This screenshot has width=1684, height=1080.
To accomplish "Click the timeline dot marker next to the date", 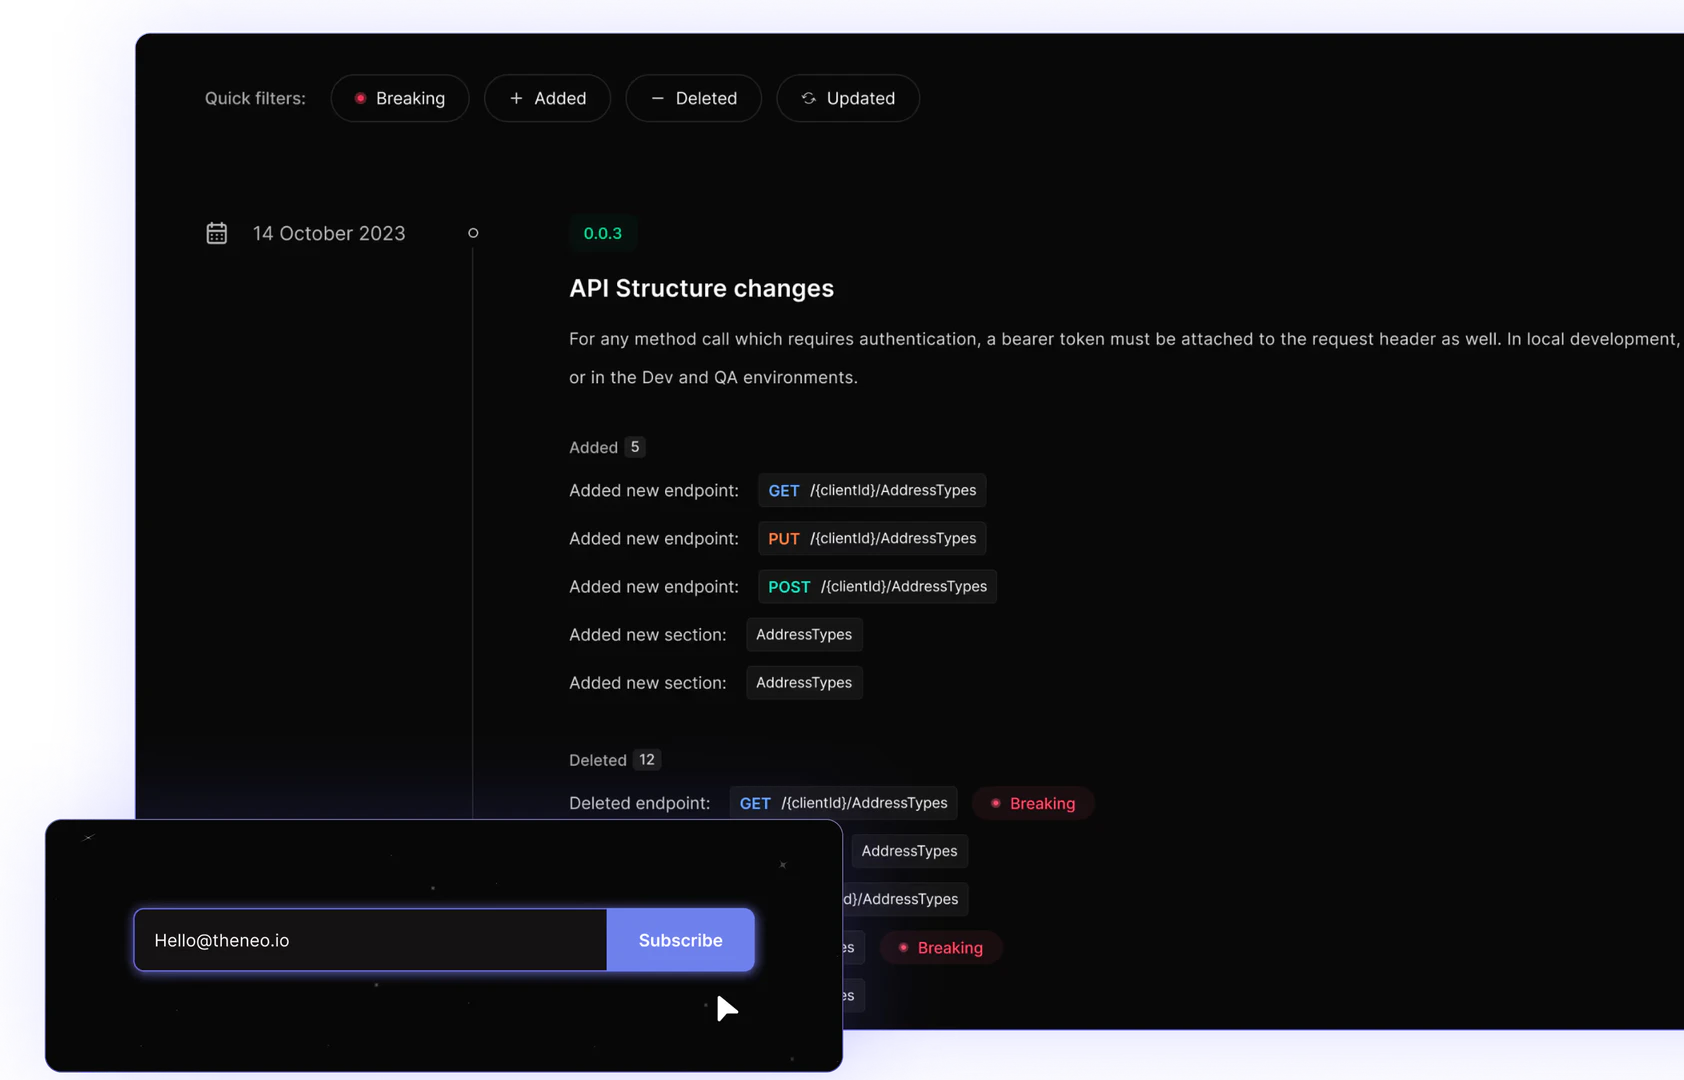I will tap(473, 233).
